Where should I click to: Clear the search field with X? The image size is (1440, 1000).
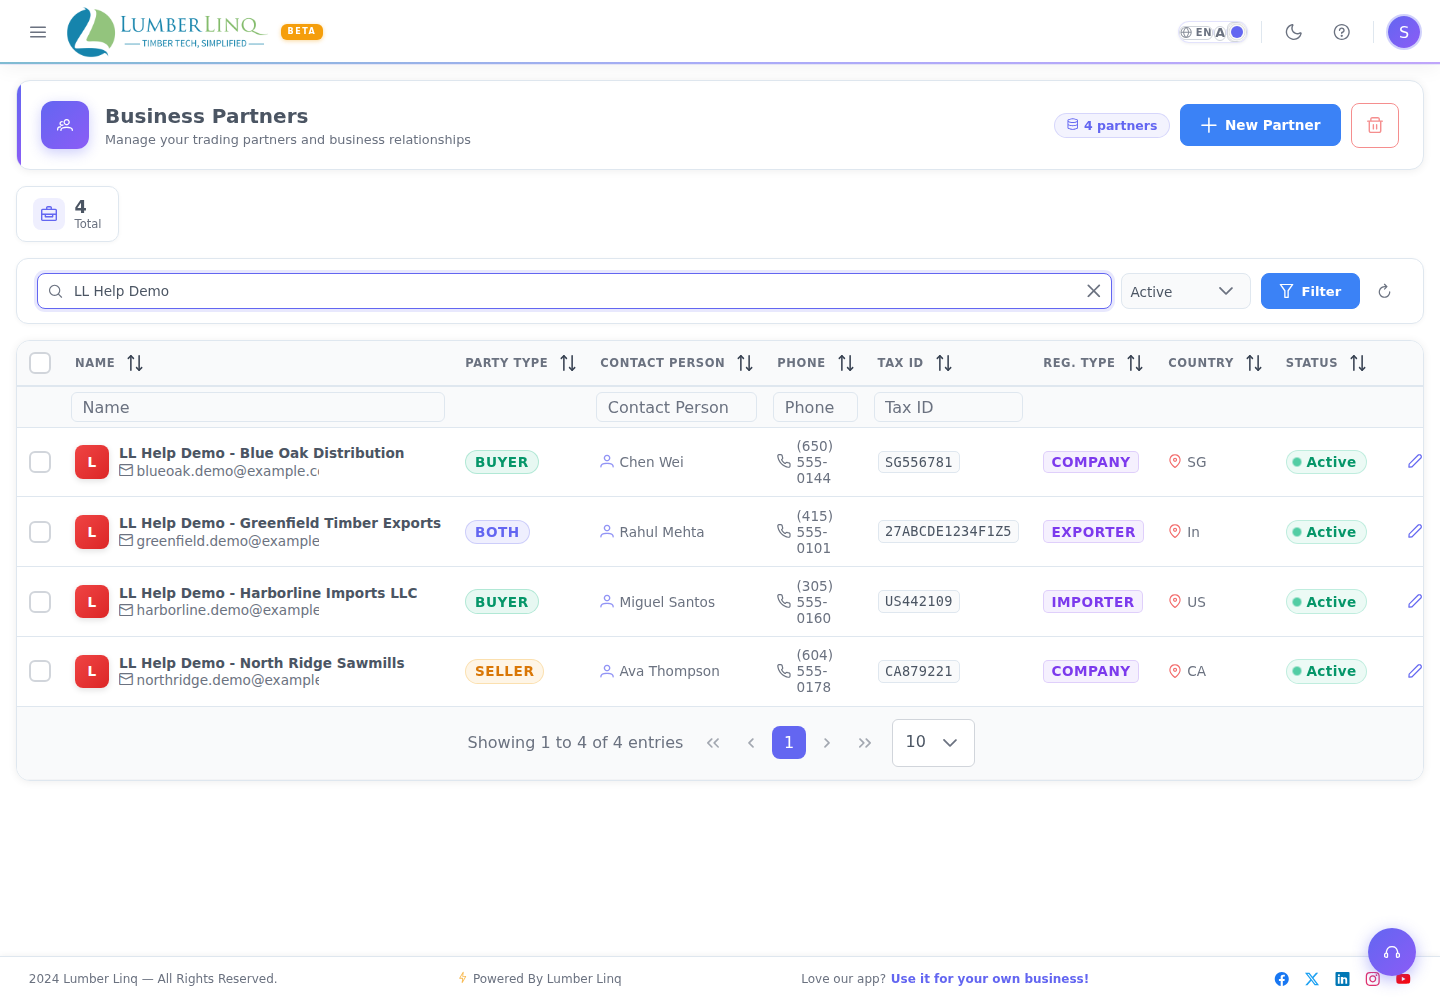click(x=1094, y=291)
